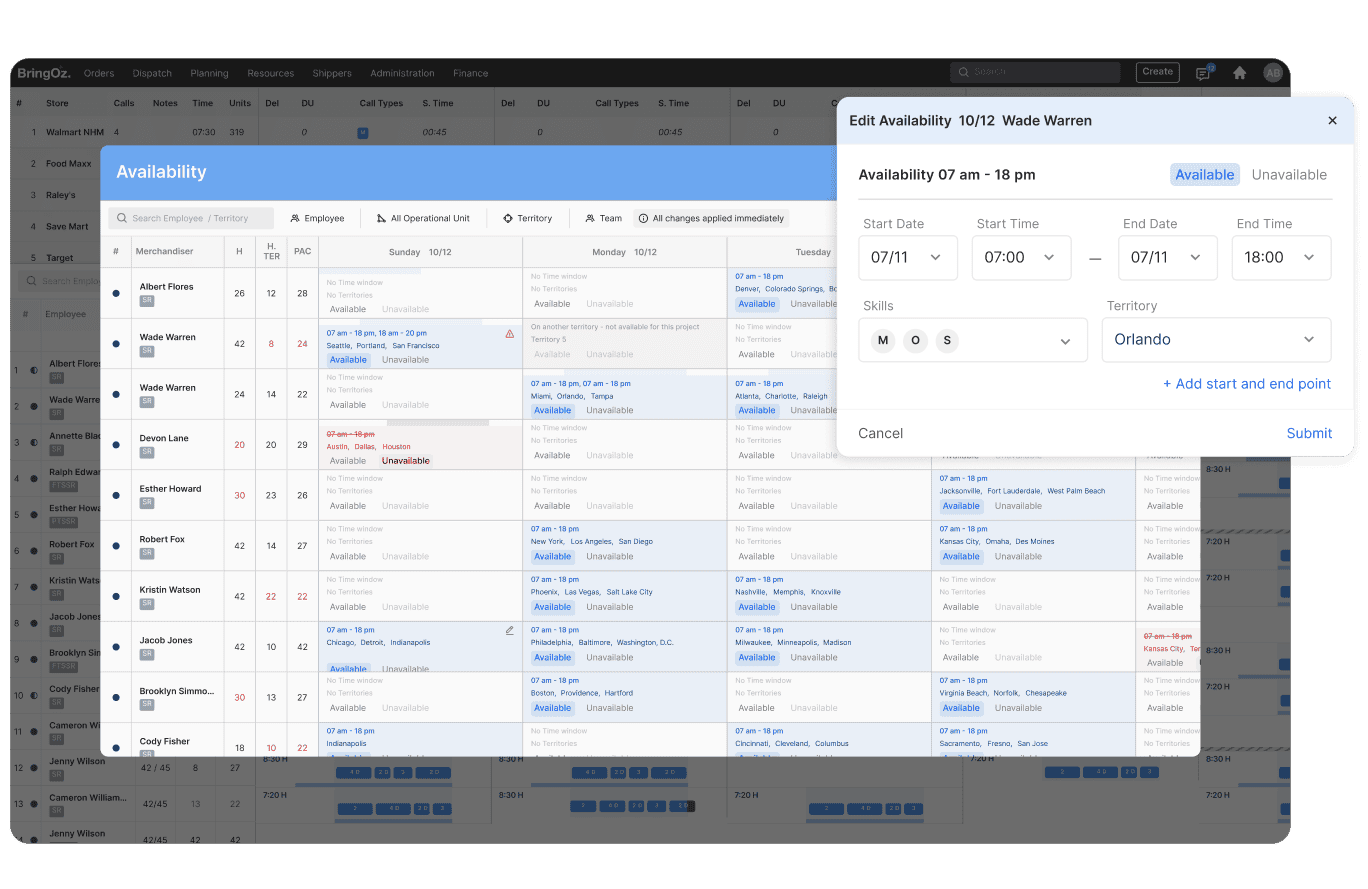The width and height of the screenshot is (1368, 889).
Task: Set status to Available in Edit Availability dialog
Action: (x=1205, y=175)
